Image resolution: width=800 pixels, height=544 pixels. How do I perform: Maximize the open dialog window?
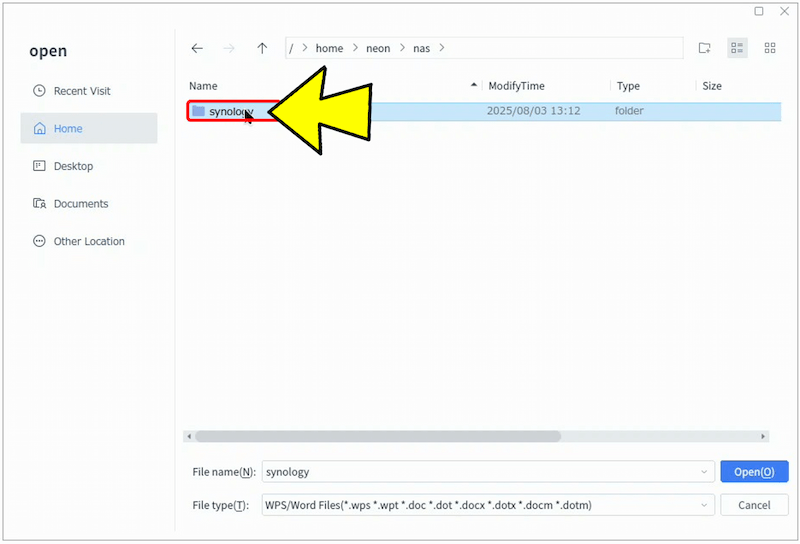[759, 11]
